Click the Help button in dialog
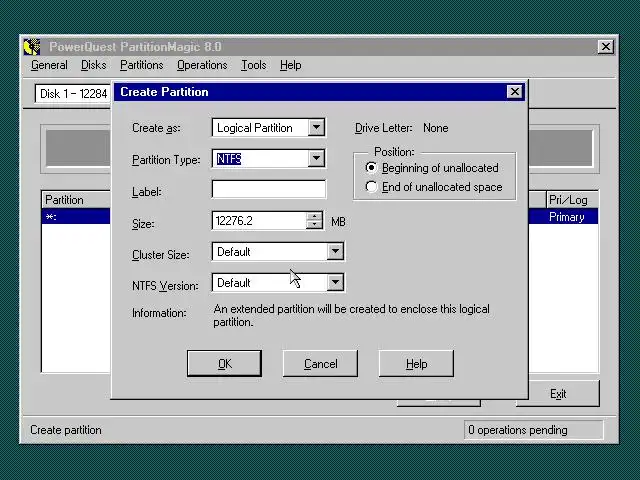 click(416, 364)
